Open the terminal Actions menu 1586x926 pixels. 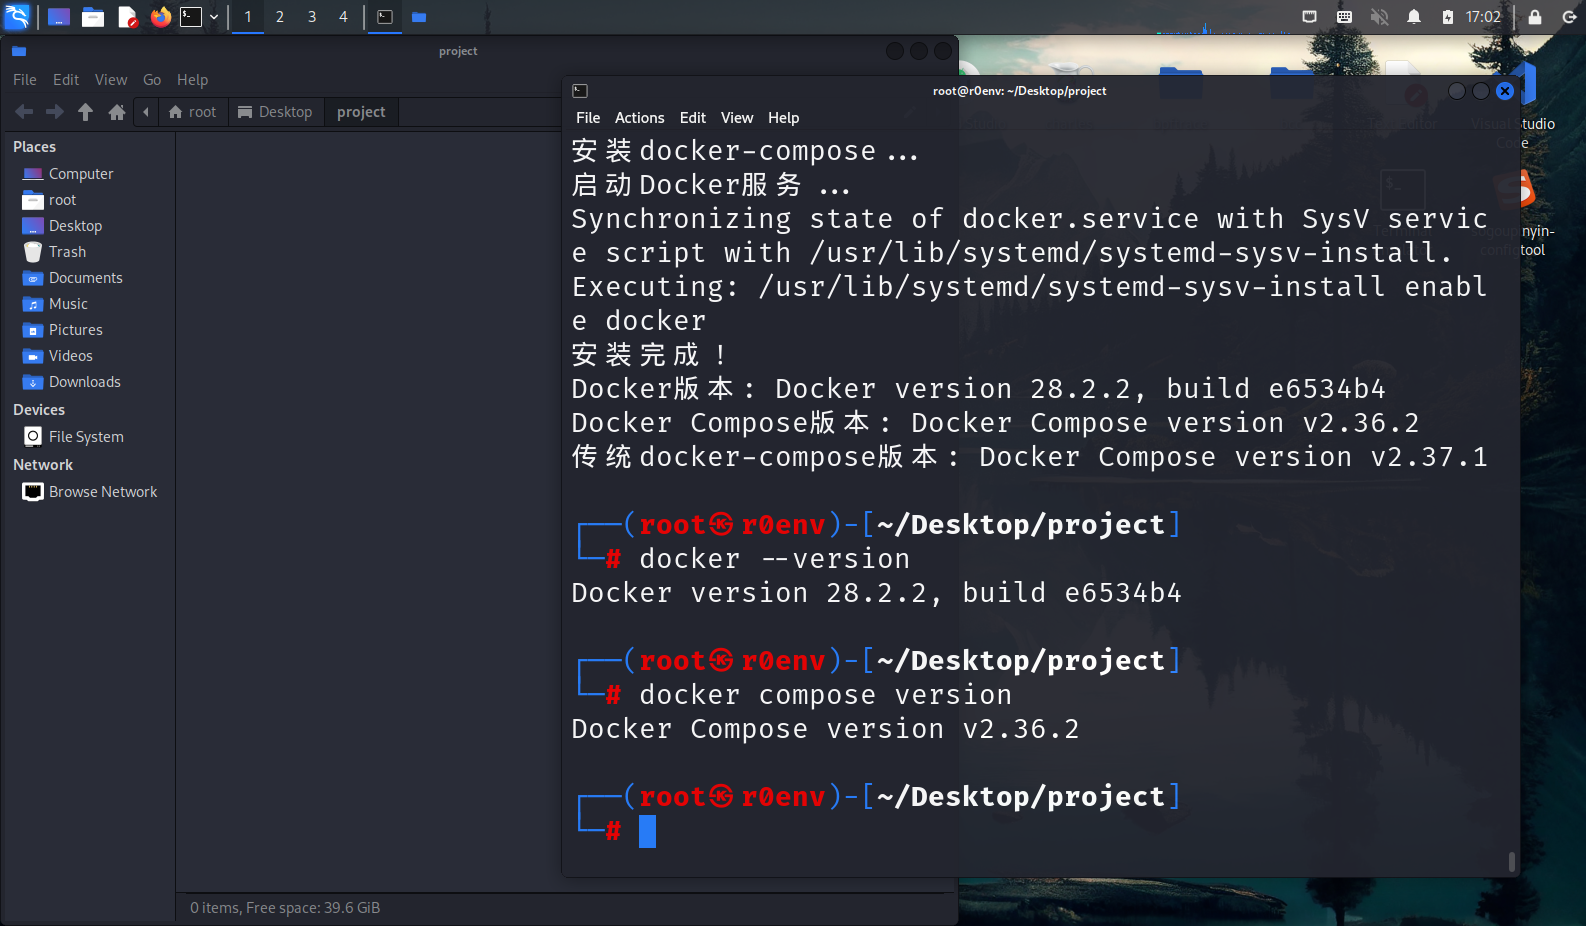coord(639,118)
